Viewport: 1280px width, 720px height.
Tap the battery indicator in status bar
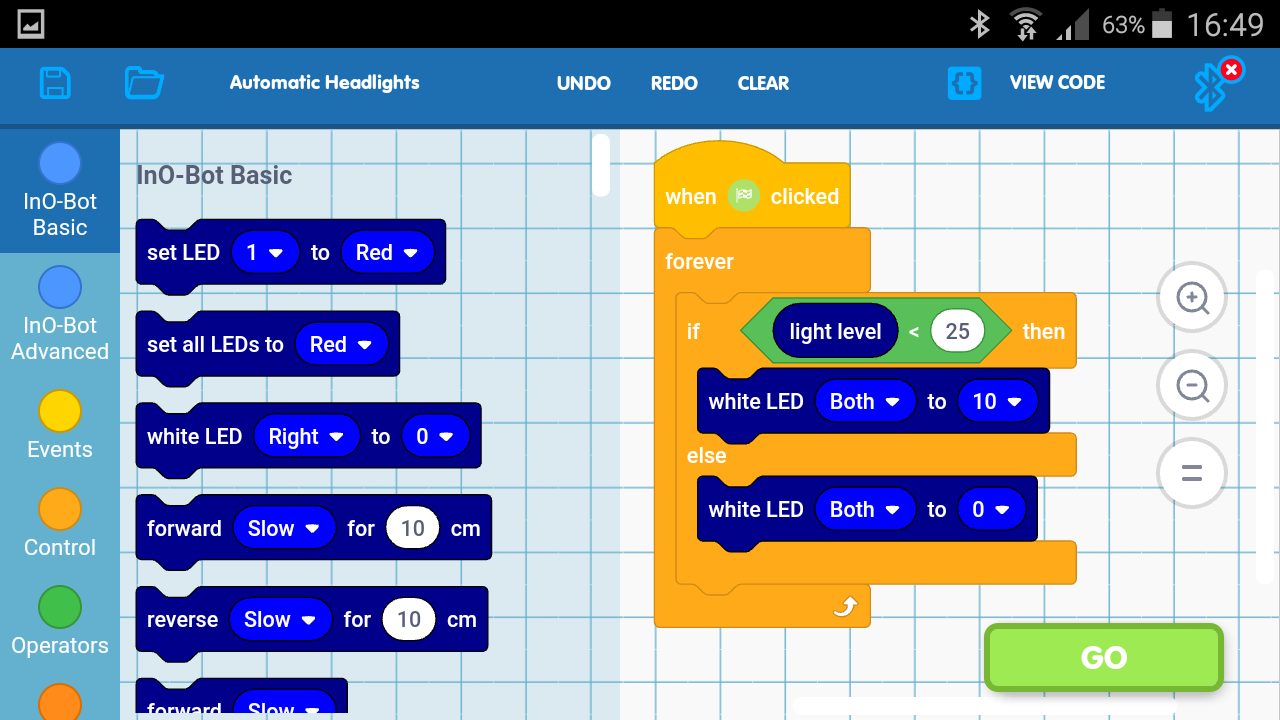(1162, 24)
